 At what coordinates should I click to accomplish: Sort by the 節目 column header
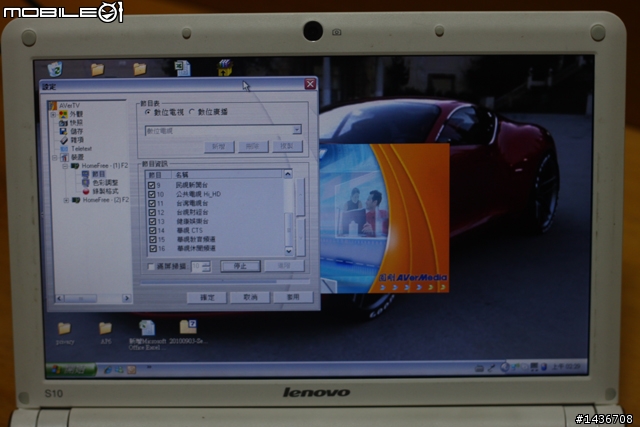[x=158, y=175]
